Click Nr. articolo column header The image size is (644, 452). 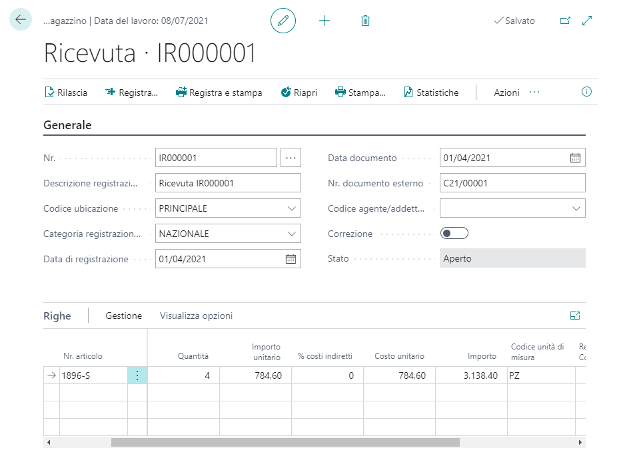(83, 356)
